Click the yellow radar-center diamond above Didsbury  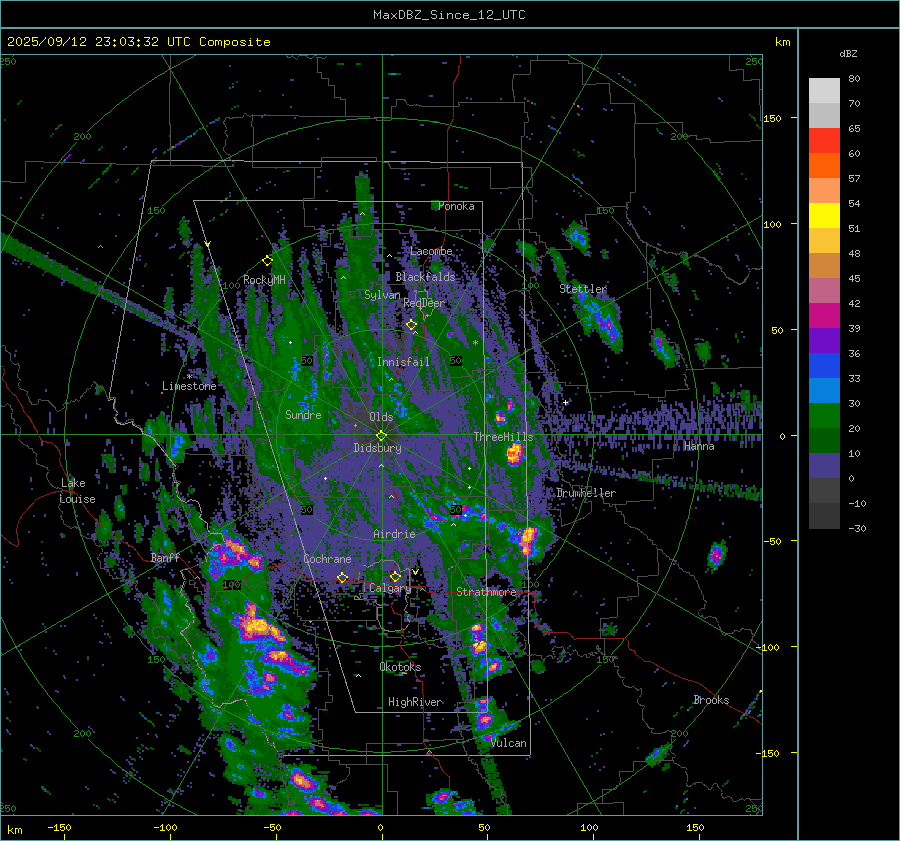(x=381, y=436)
